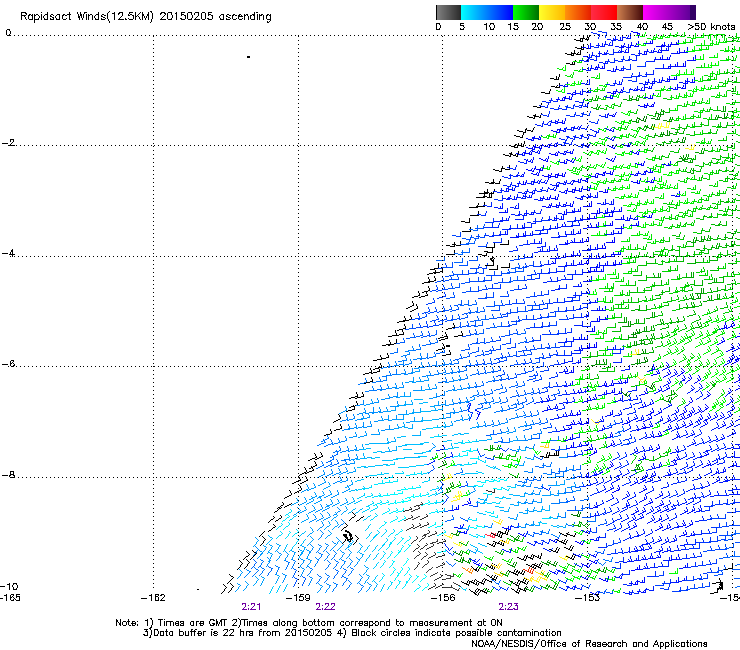Viewport: 740px width, 650px height.
Task: Click the '-8' latitude axis label
Action: click(x=8, y=474)
